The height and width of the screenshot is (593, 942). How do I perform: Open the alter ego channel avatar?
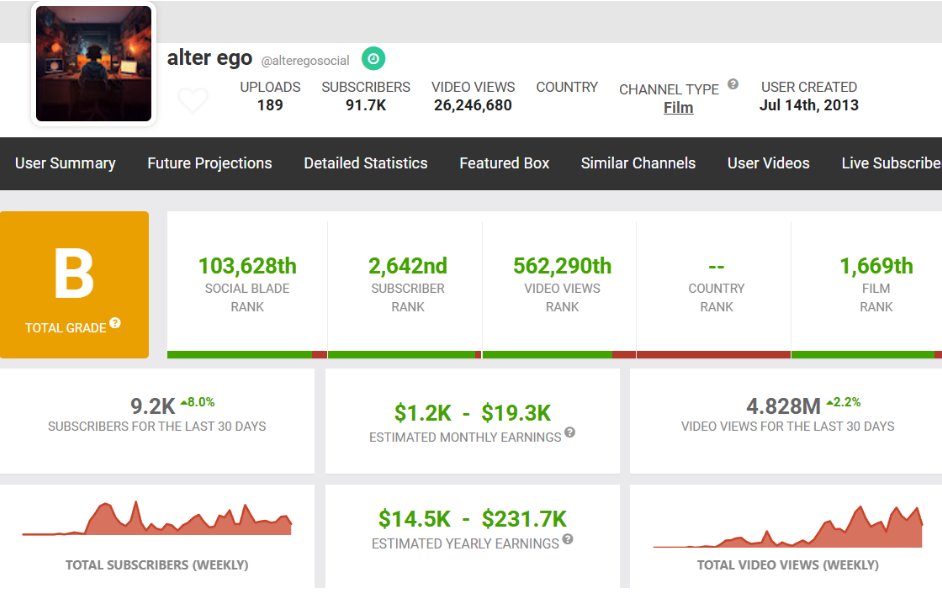point(94,64)
